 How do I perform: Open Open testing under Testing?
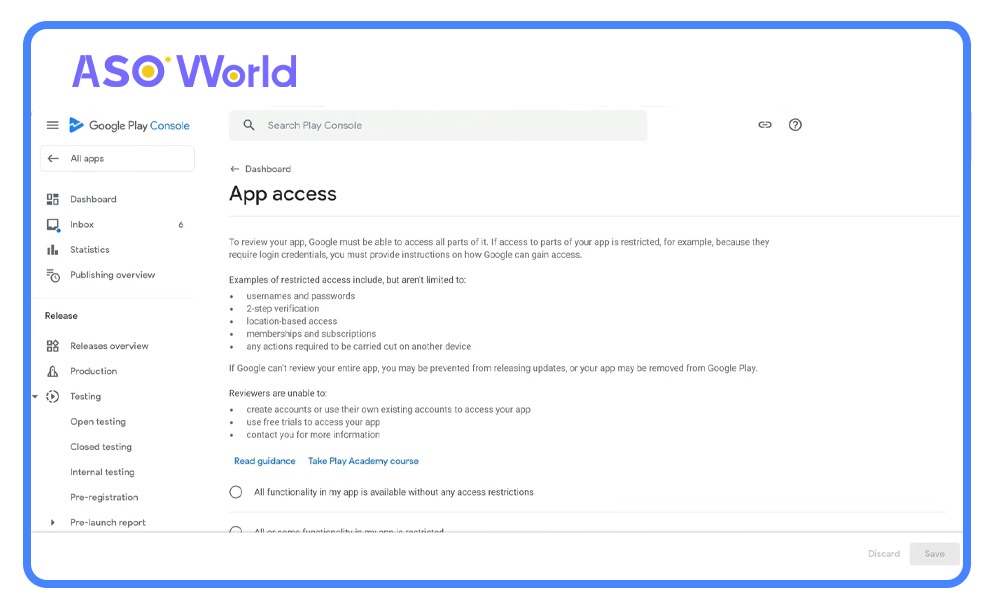pyautogui.click(x=98, y=421)
